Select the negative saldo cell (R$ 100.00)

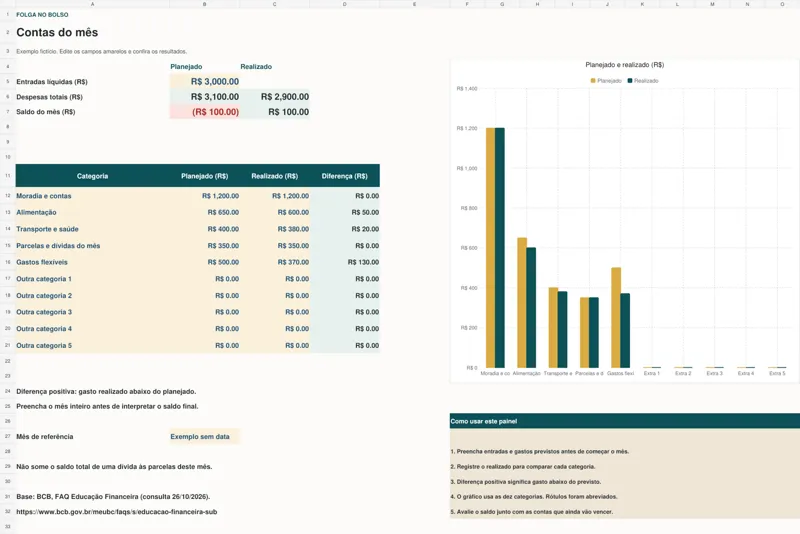[x=205, y=112]
